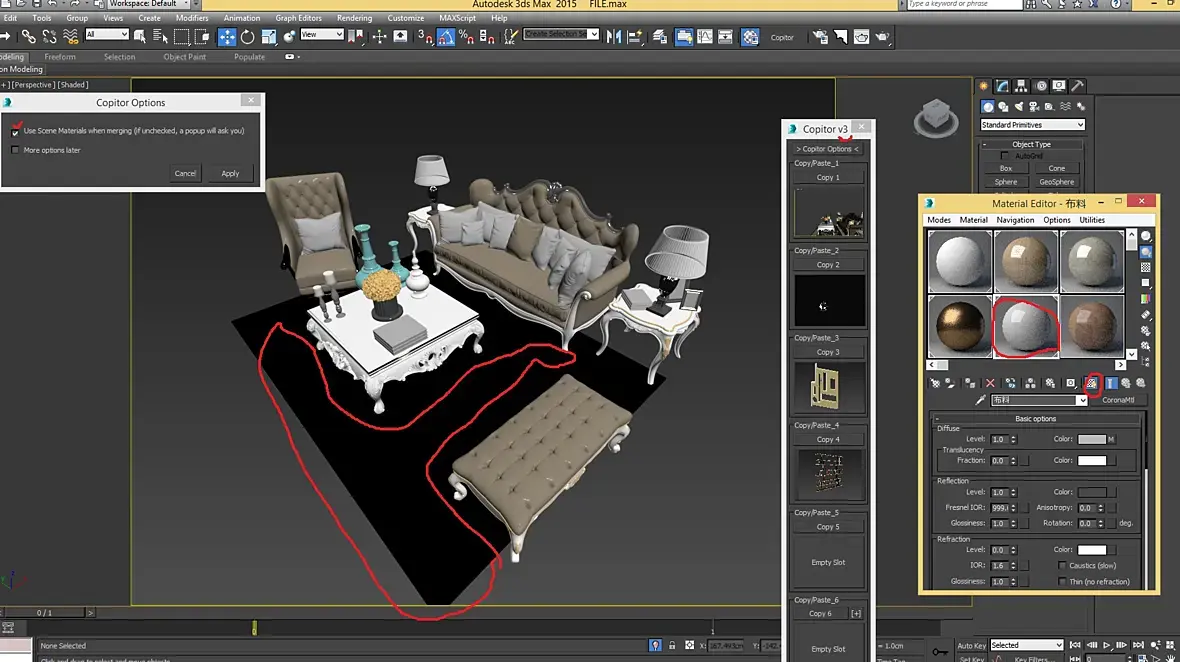
Task: Open the Selected key filter dropdown
Action: [x=1026, y=645]
